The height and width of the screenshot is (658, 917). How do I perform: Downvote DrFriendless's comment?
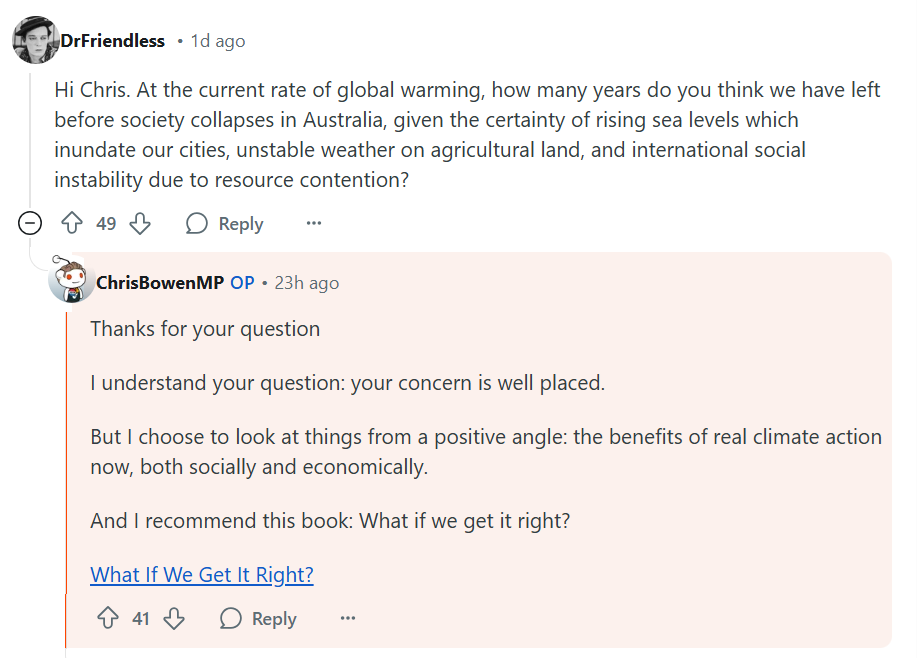pos(140,223)
